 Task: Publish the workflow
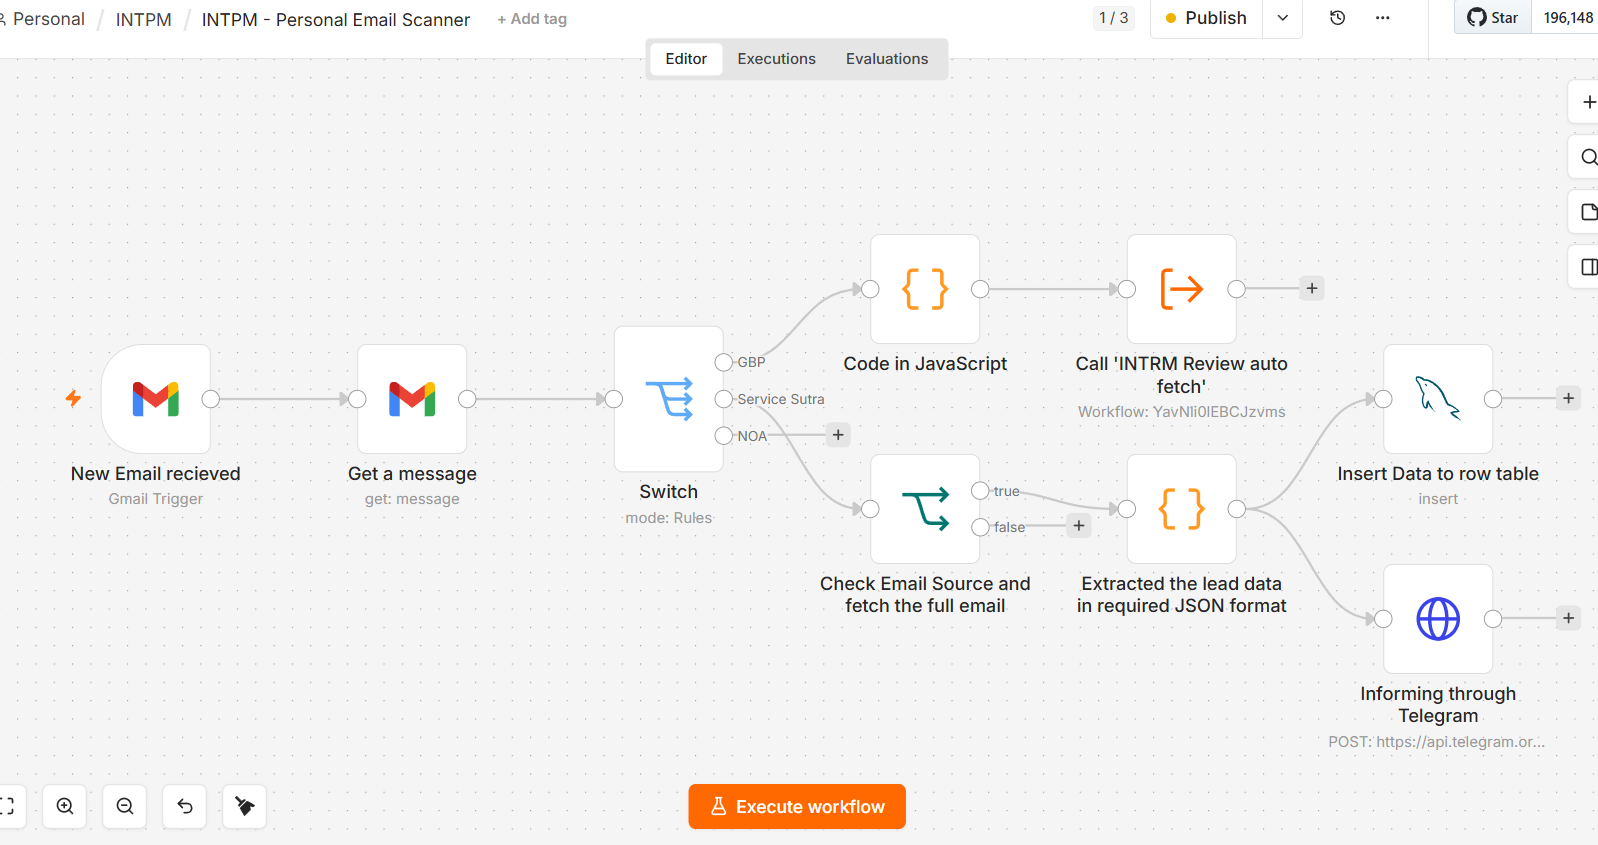[x=1207, y=18]
